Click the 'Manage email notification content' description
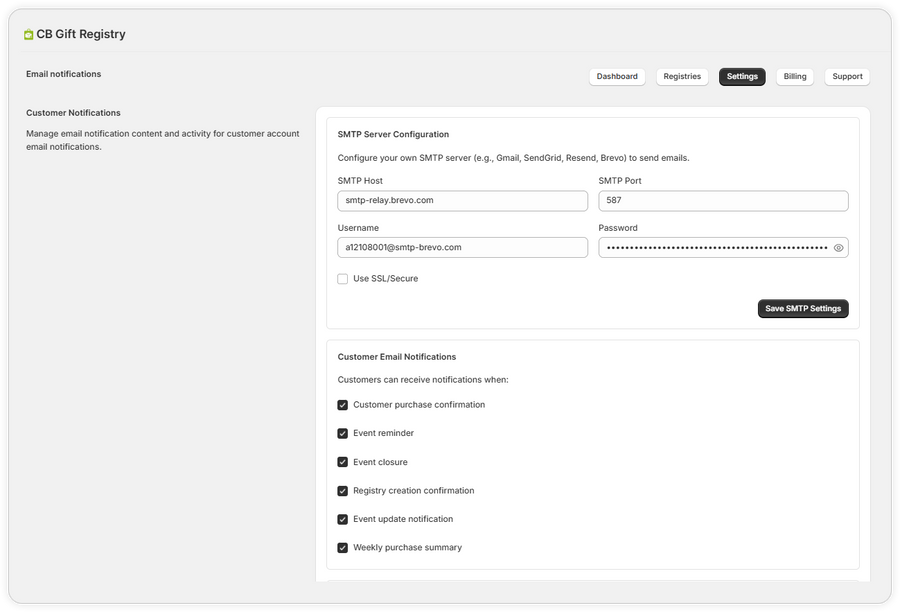This screenshot has height=612, width=900. (162, 140)
